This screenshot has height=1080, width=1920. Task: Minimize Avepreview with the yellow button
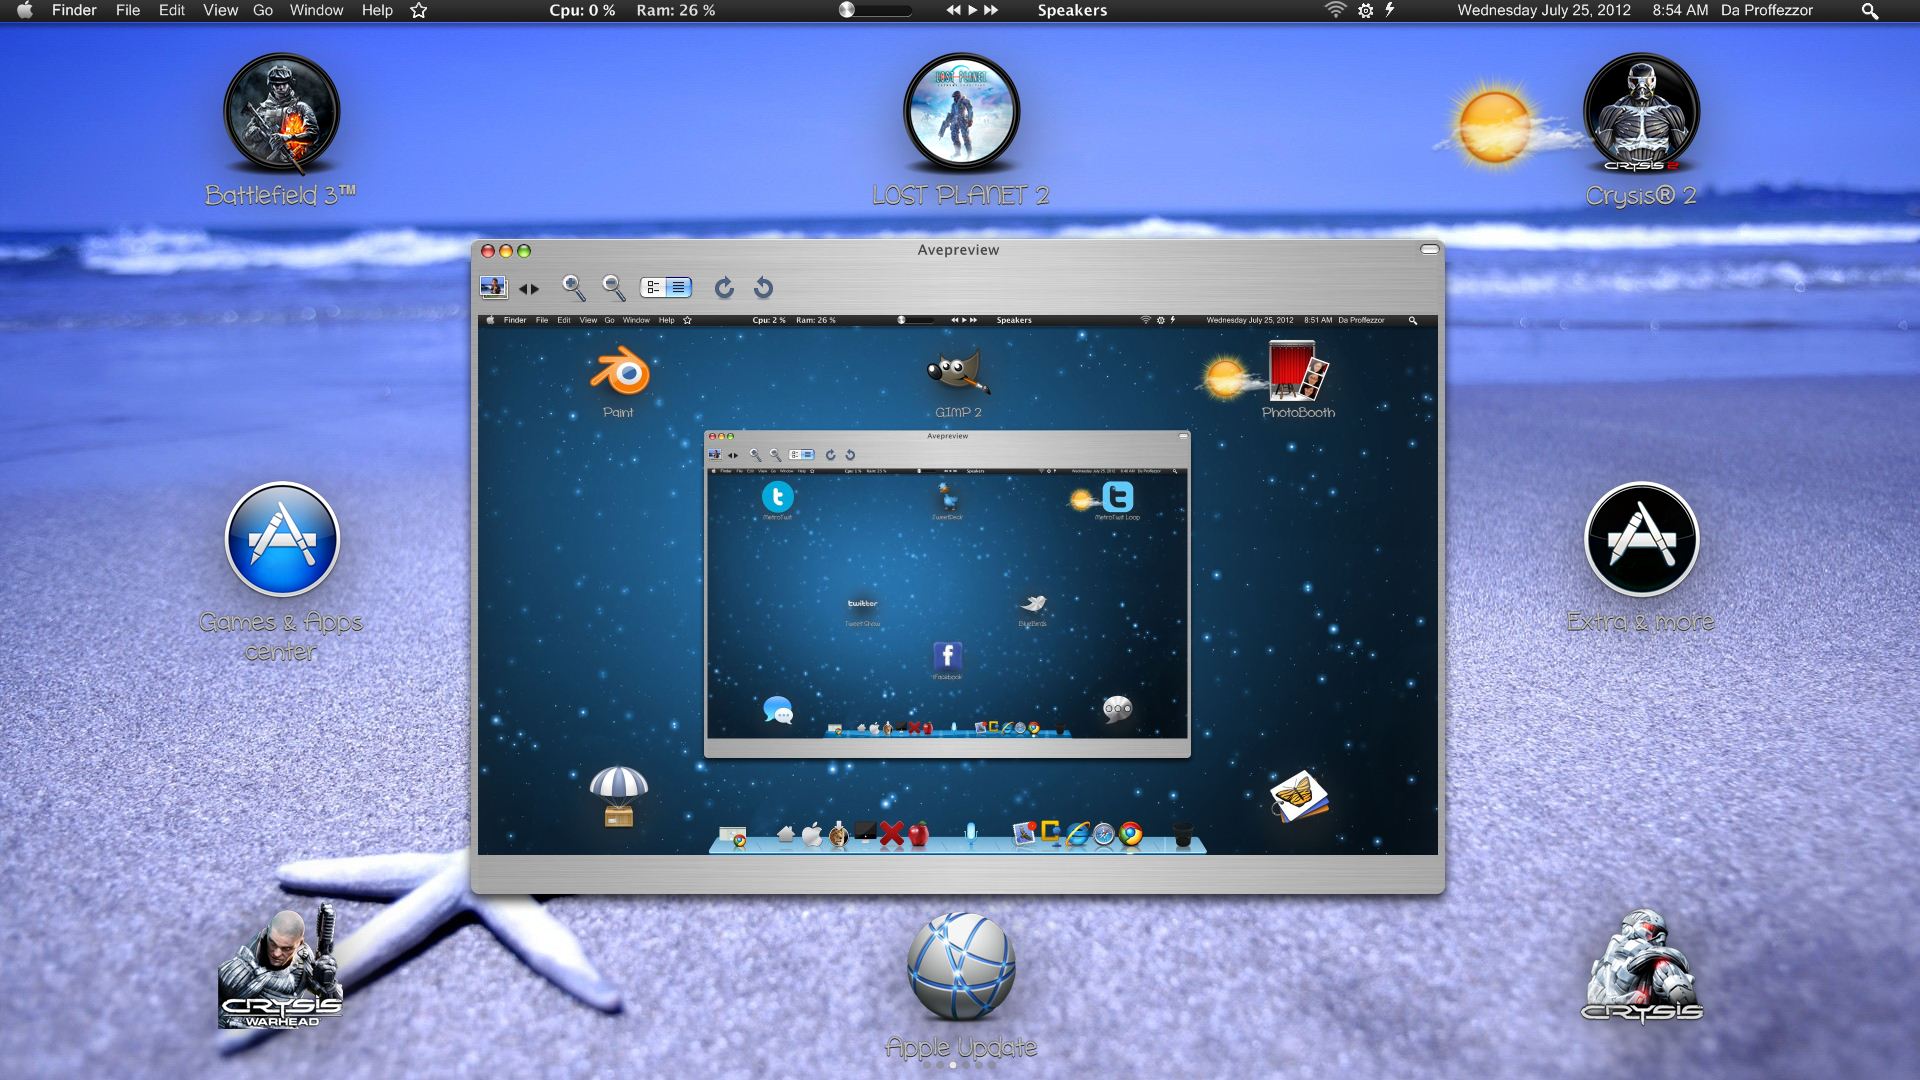(x=506, y=251)
